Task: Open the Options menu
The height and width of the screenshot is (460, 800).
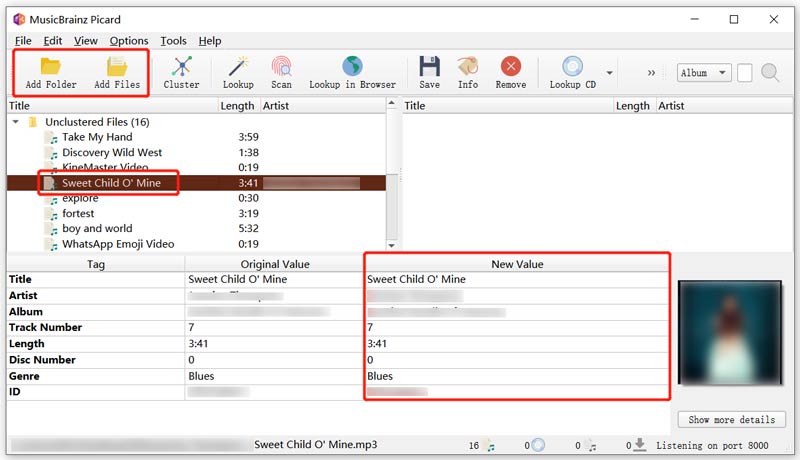Action: point(129,41)
